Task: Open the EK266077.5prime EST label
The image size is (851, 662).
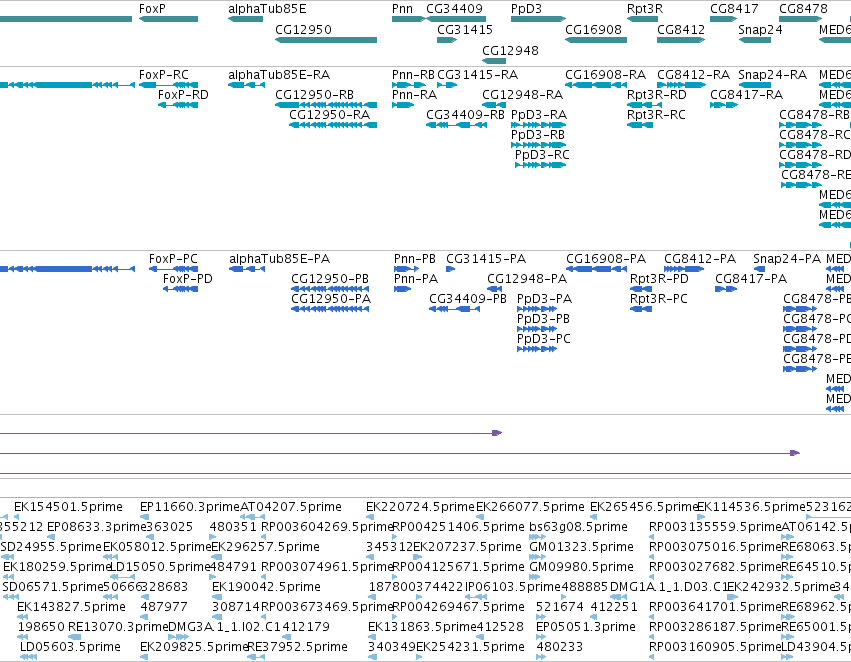Action: pyautogui.click(x=530, y=507)
